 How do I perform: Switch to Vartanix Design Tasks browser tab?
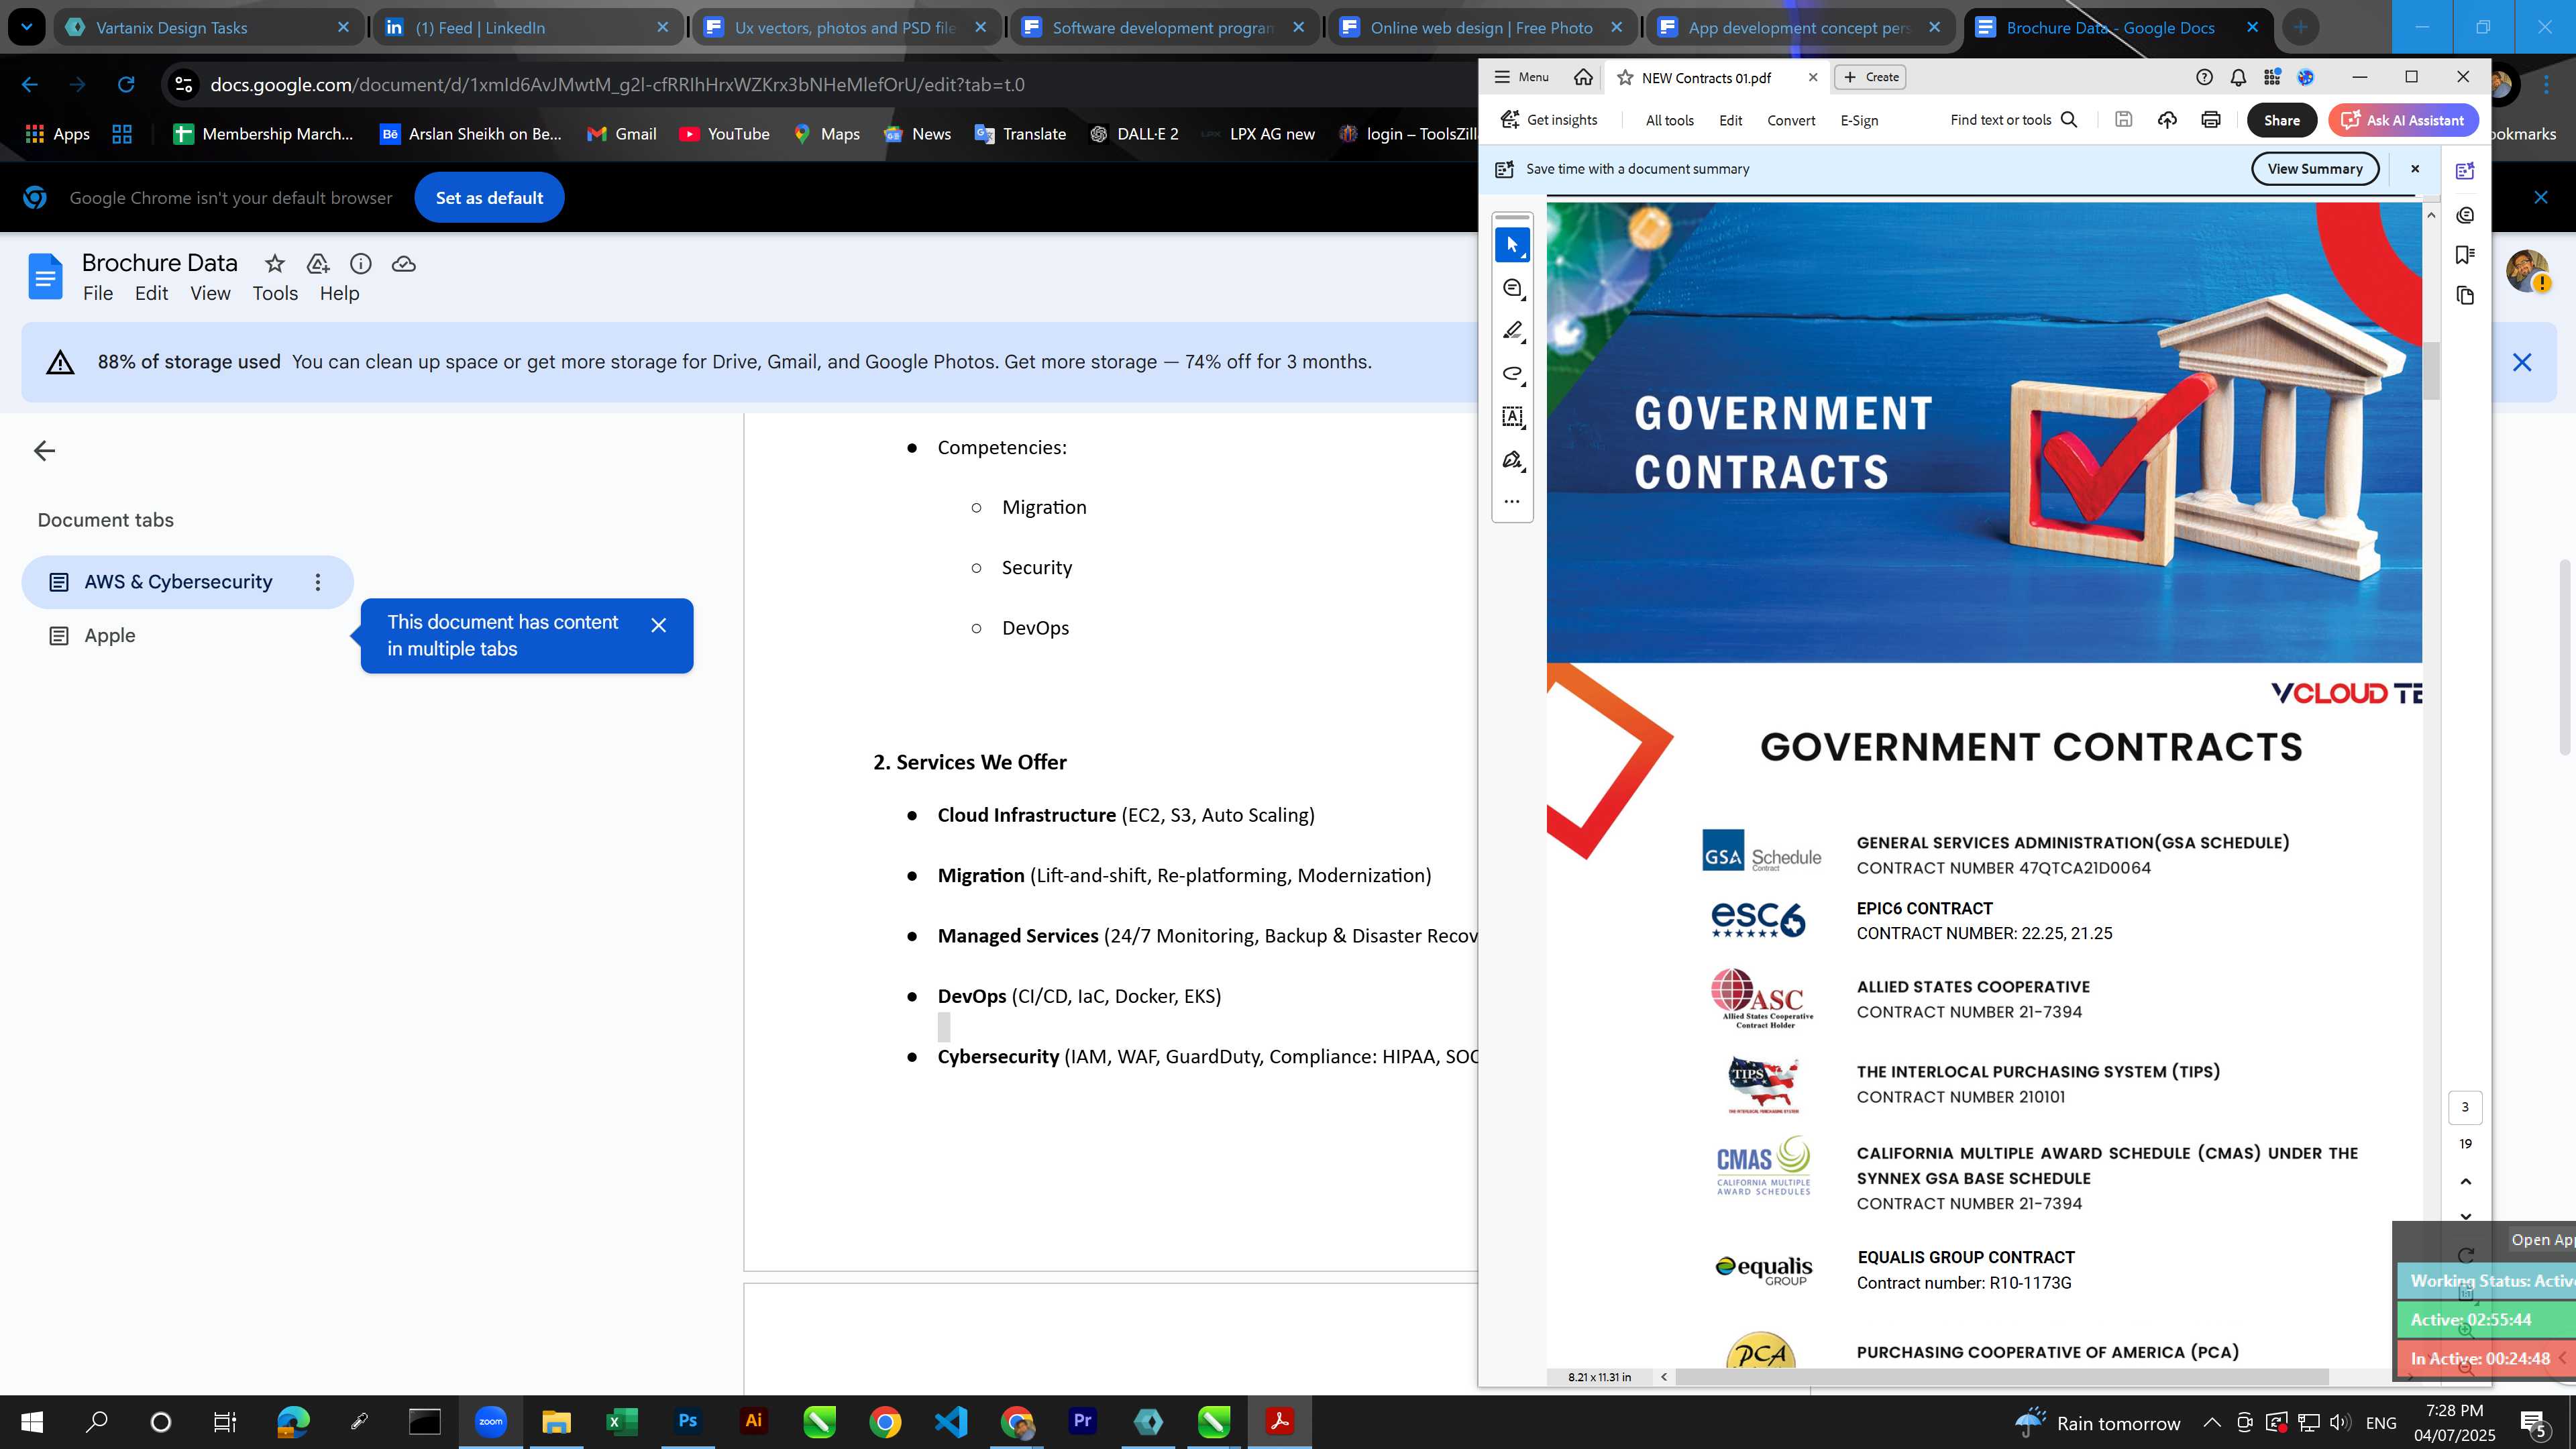click(209, 27)
